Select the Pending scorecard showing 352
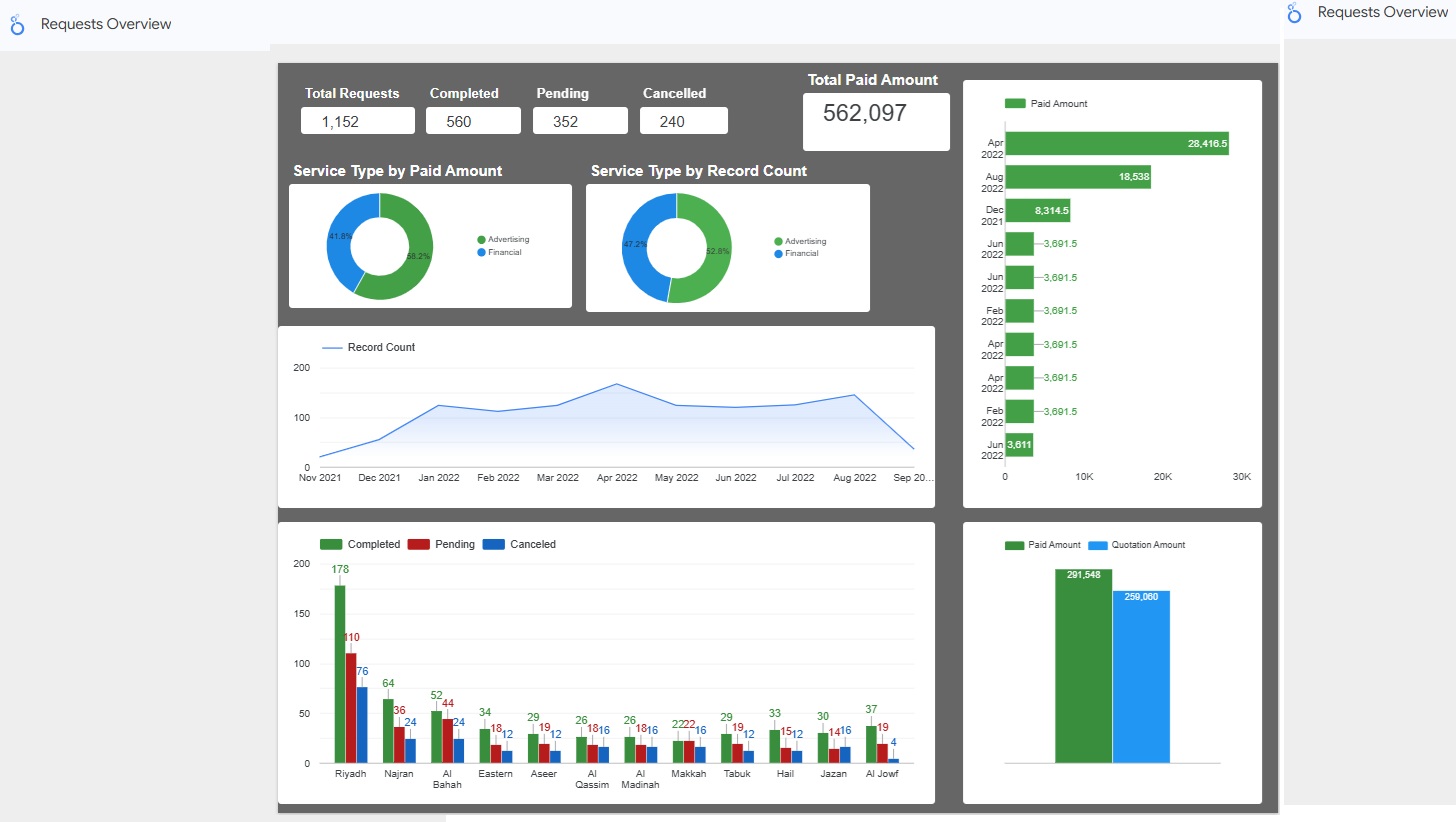This screenshot has width=1456, height=822. click(579, 121)
